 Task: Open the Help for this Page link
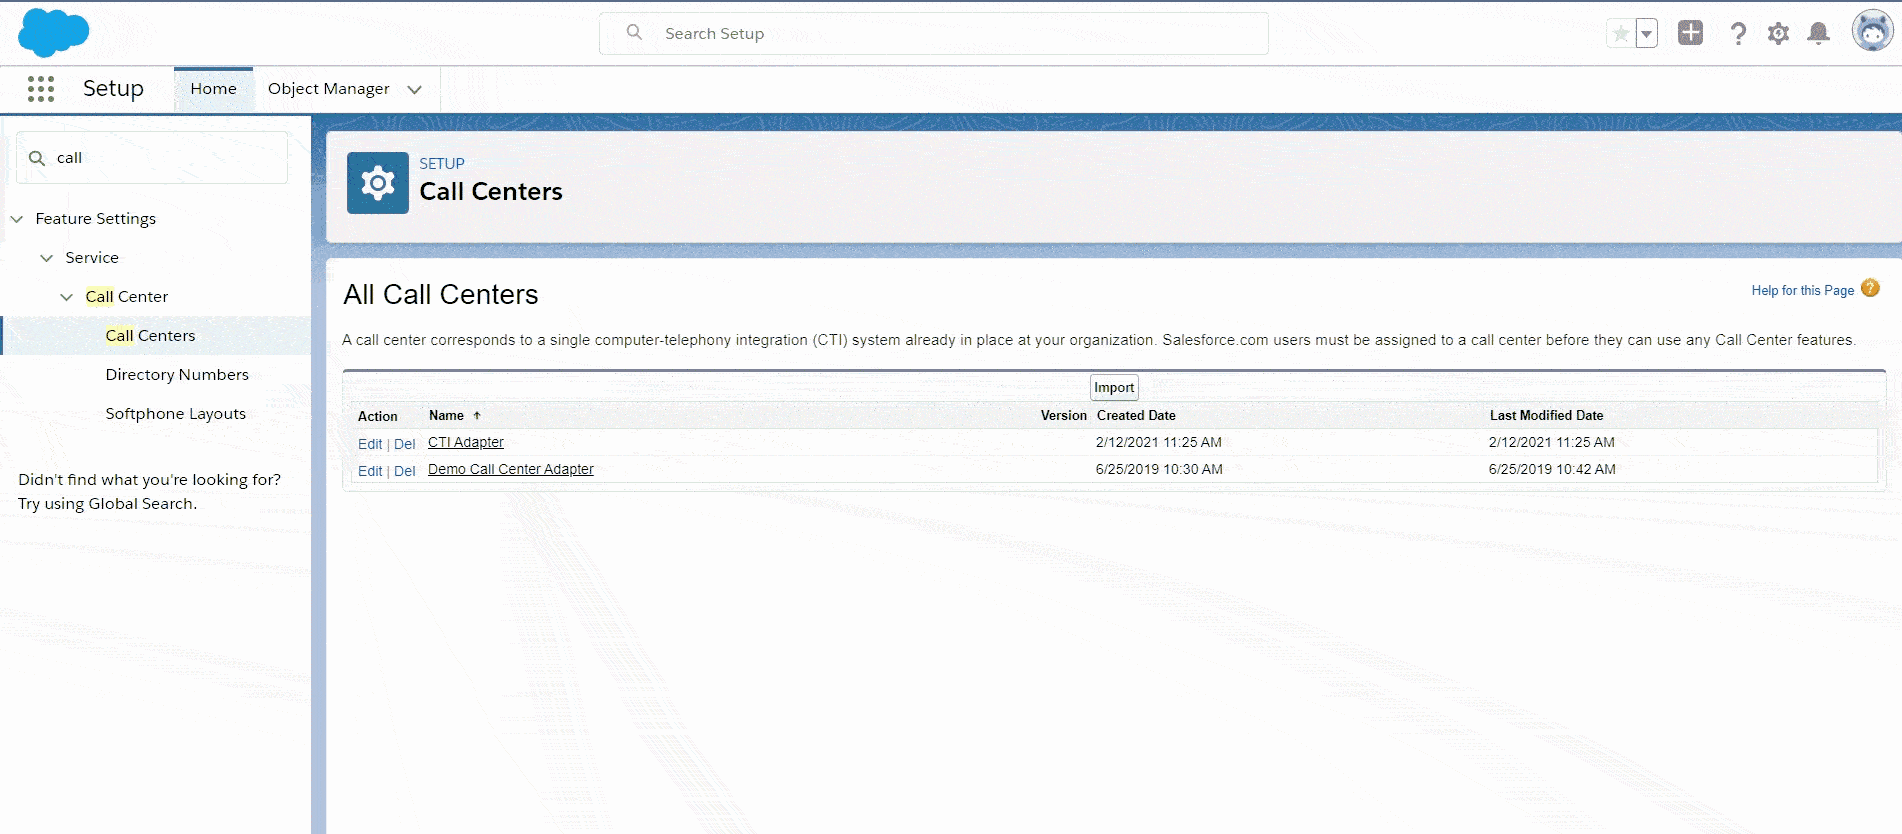click(x=1802, y=290)
